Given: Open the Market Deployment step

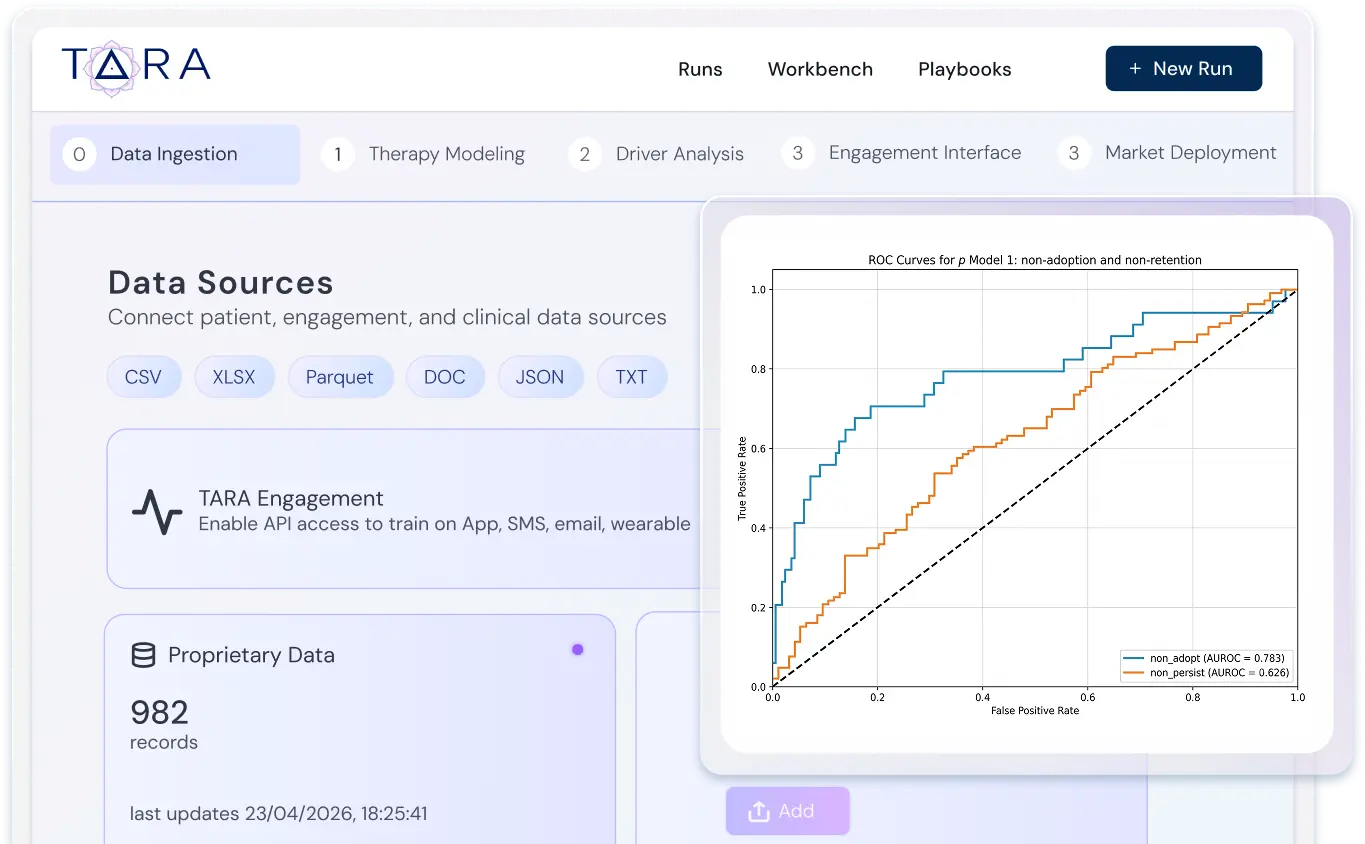Looking at the screenshot, I should (1167, 153).
